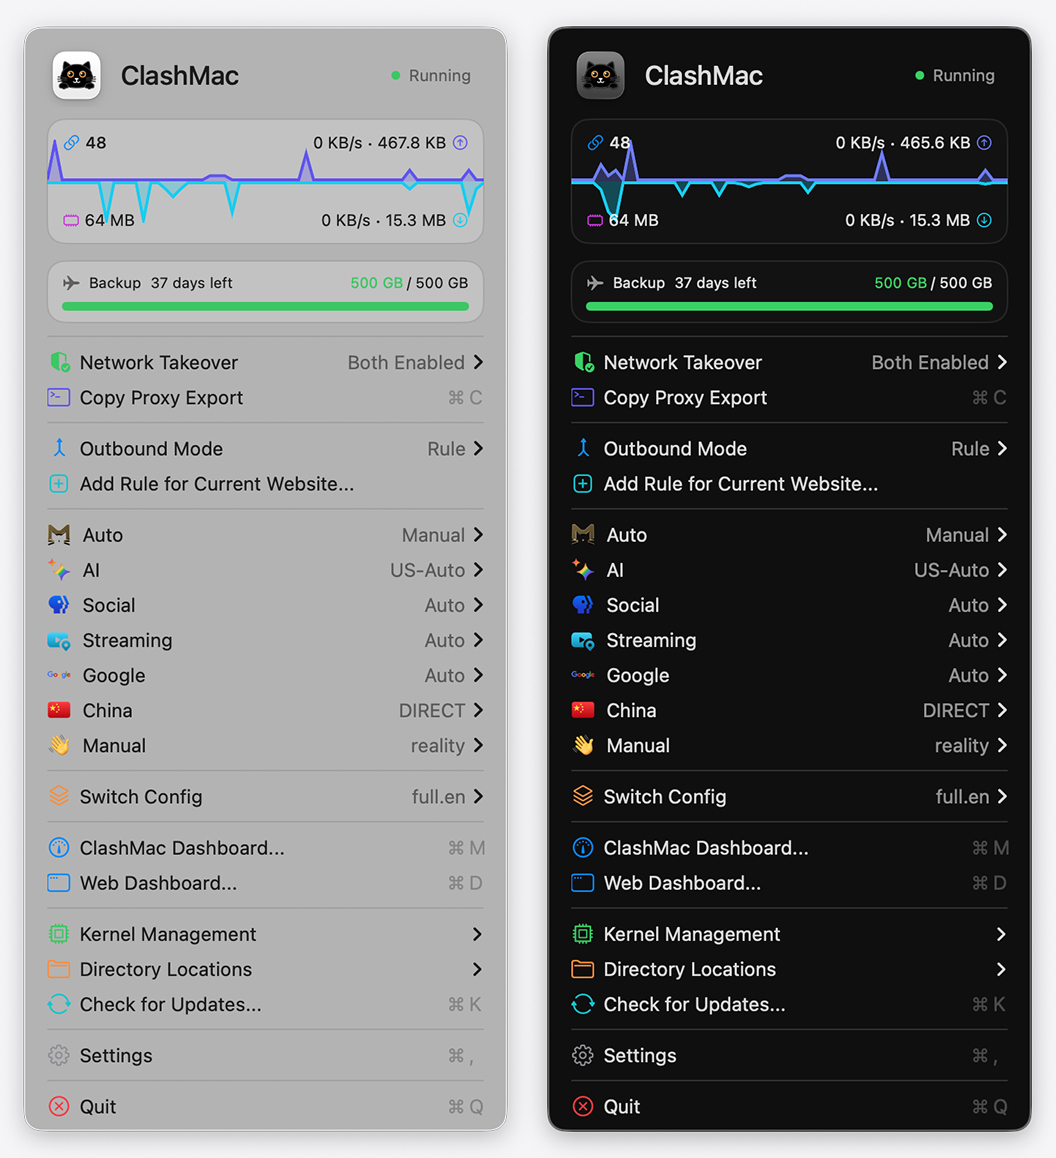Click the network traffic graph

[x=265, y=181]
